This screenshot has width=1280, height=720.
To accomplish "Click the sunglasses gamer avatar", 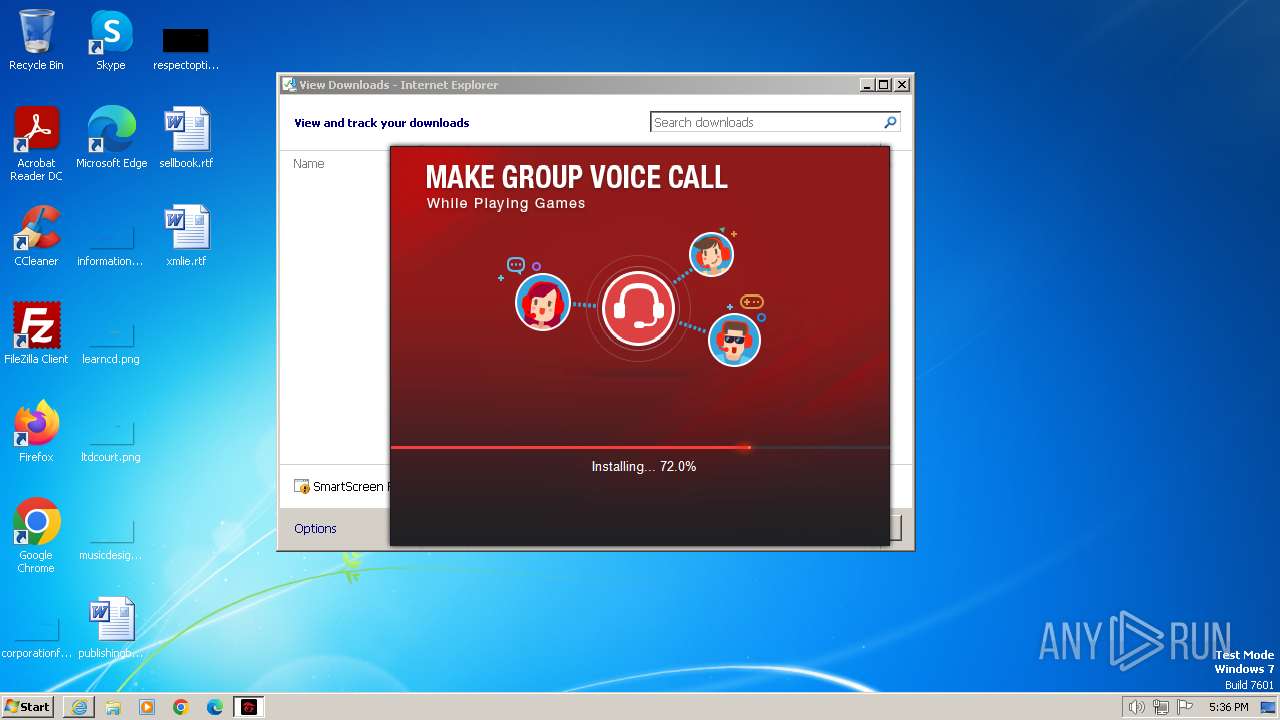I will coord(734,339).
